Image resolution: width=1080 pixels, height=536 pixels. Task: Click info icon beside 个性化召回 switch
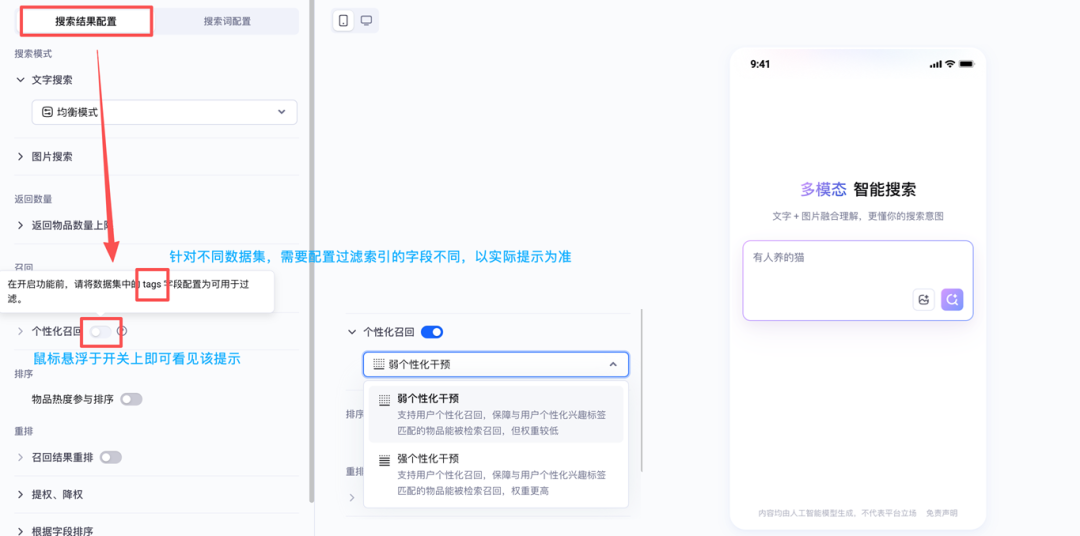point(122,331)
